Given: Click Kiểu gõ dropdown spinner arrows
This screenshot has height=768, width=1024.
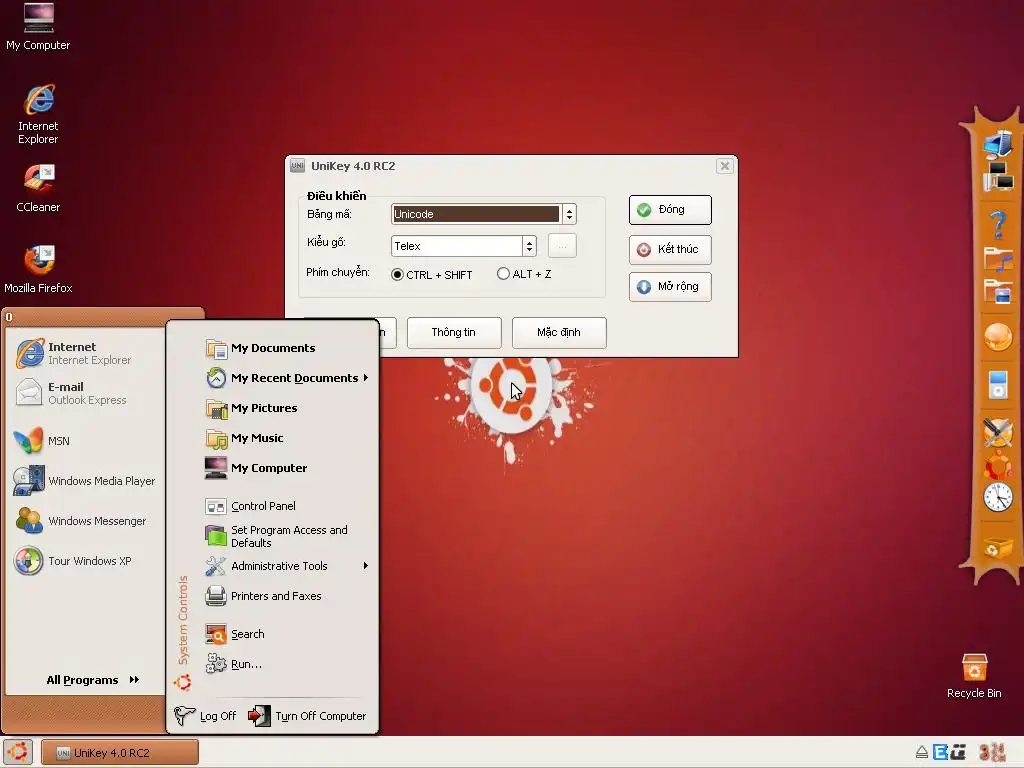Looking at the screenshot, I should tap(530, 246).
